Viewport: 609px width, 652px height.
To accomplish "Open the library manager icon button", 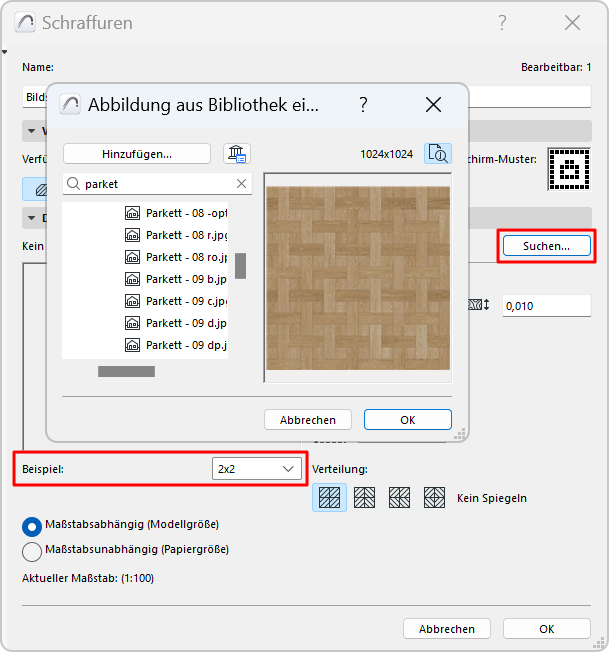I will (x=237, y=154).
